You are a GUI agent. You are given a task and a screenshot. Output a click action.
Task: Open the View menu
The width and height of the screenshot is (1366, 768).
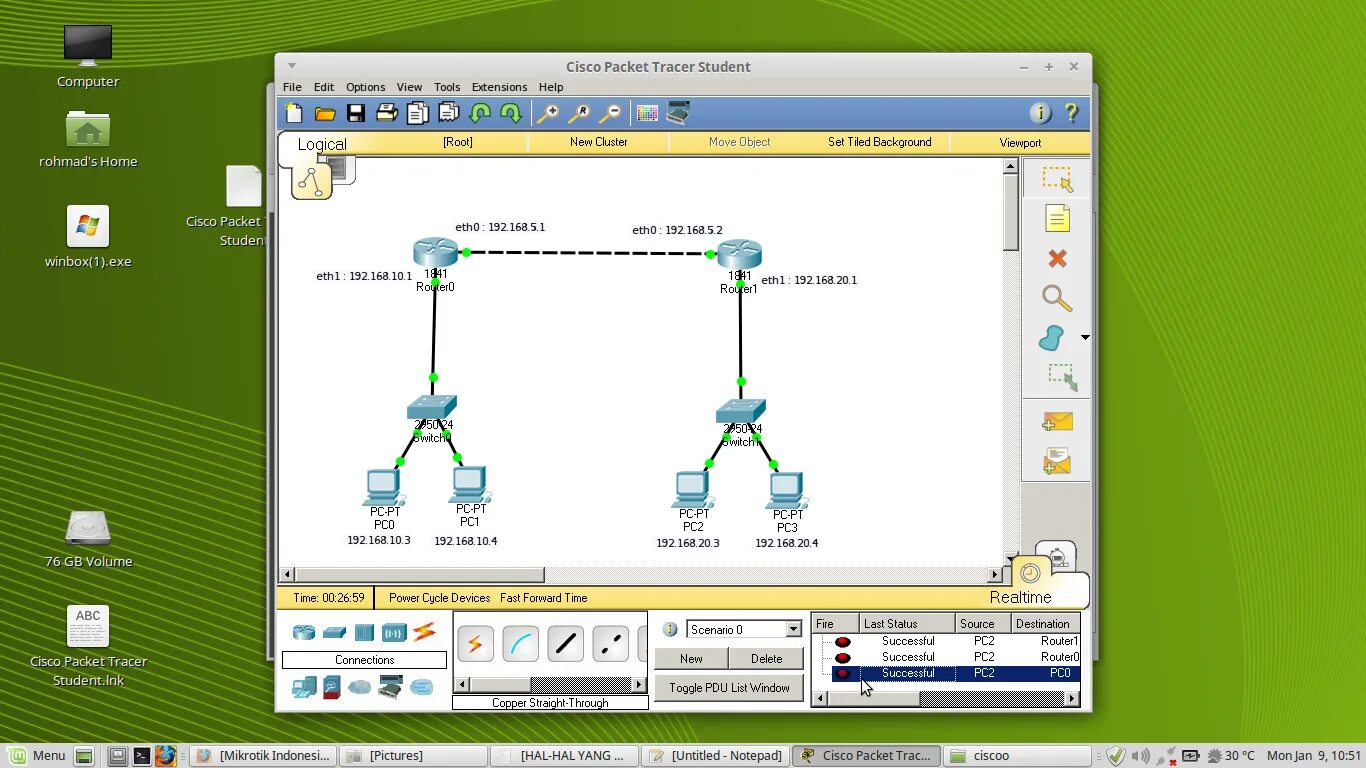[409, 87]
